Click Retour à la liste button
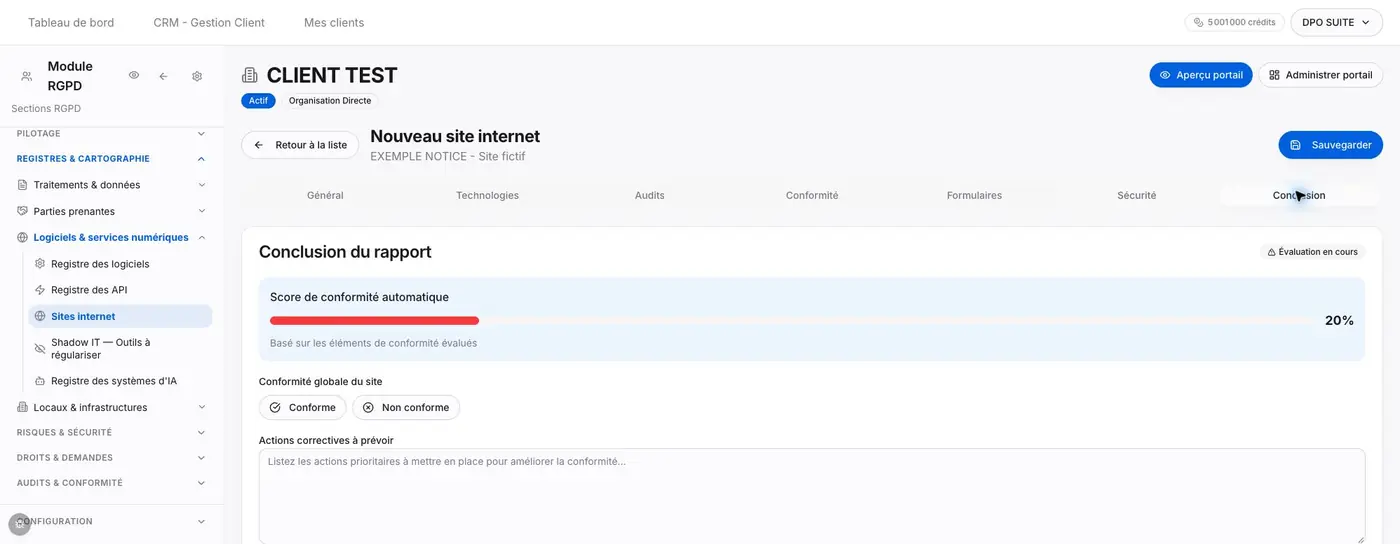This screenshot has width=1400, height=544. [x=300, y=145]
